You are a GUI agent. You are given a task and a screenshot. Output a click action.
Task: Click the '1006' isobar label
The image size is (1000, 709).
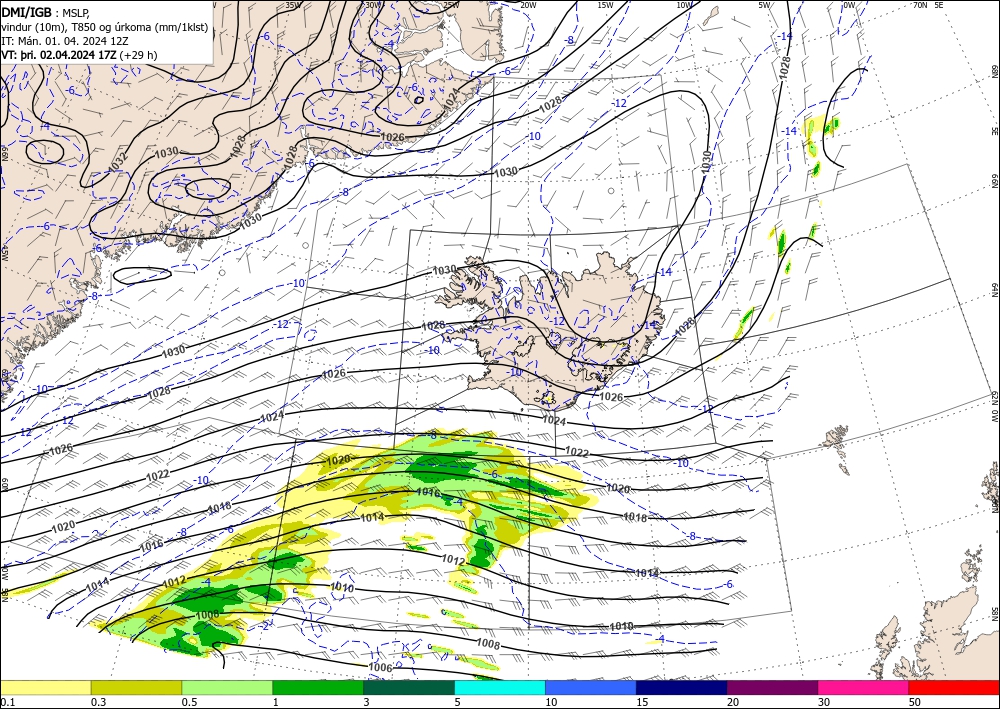[380, 667]
